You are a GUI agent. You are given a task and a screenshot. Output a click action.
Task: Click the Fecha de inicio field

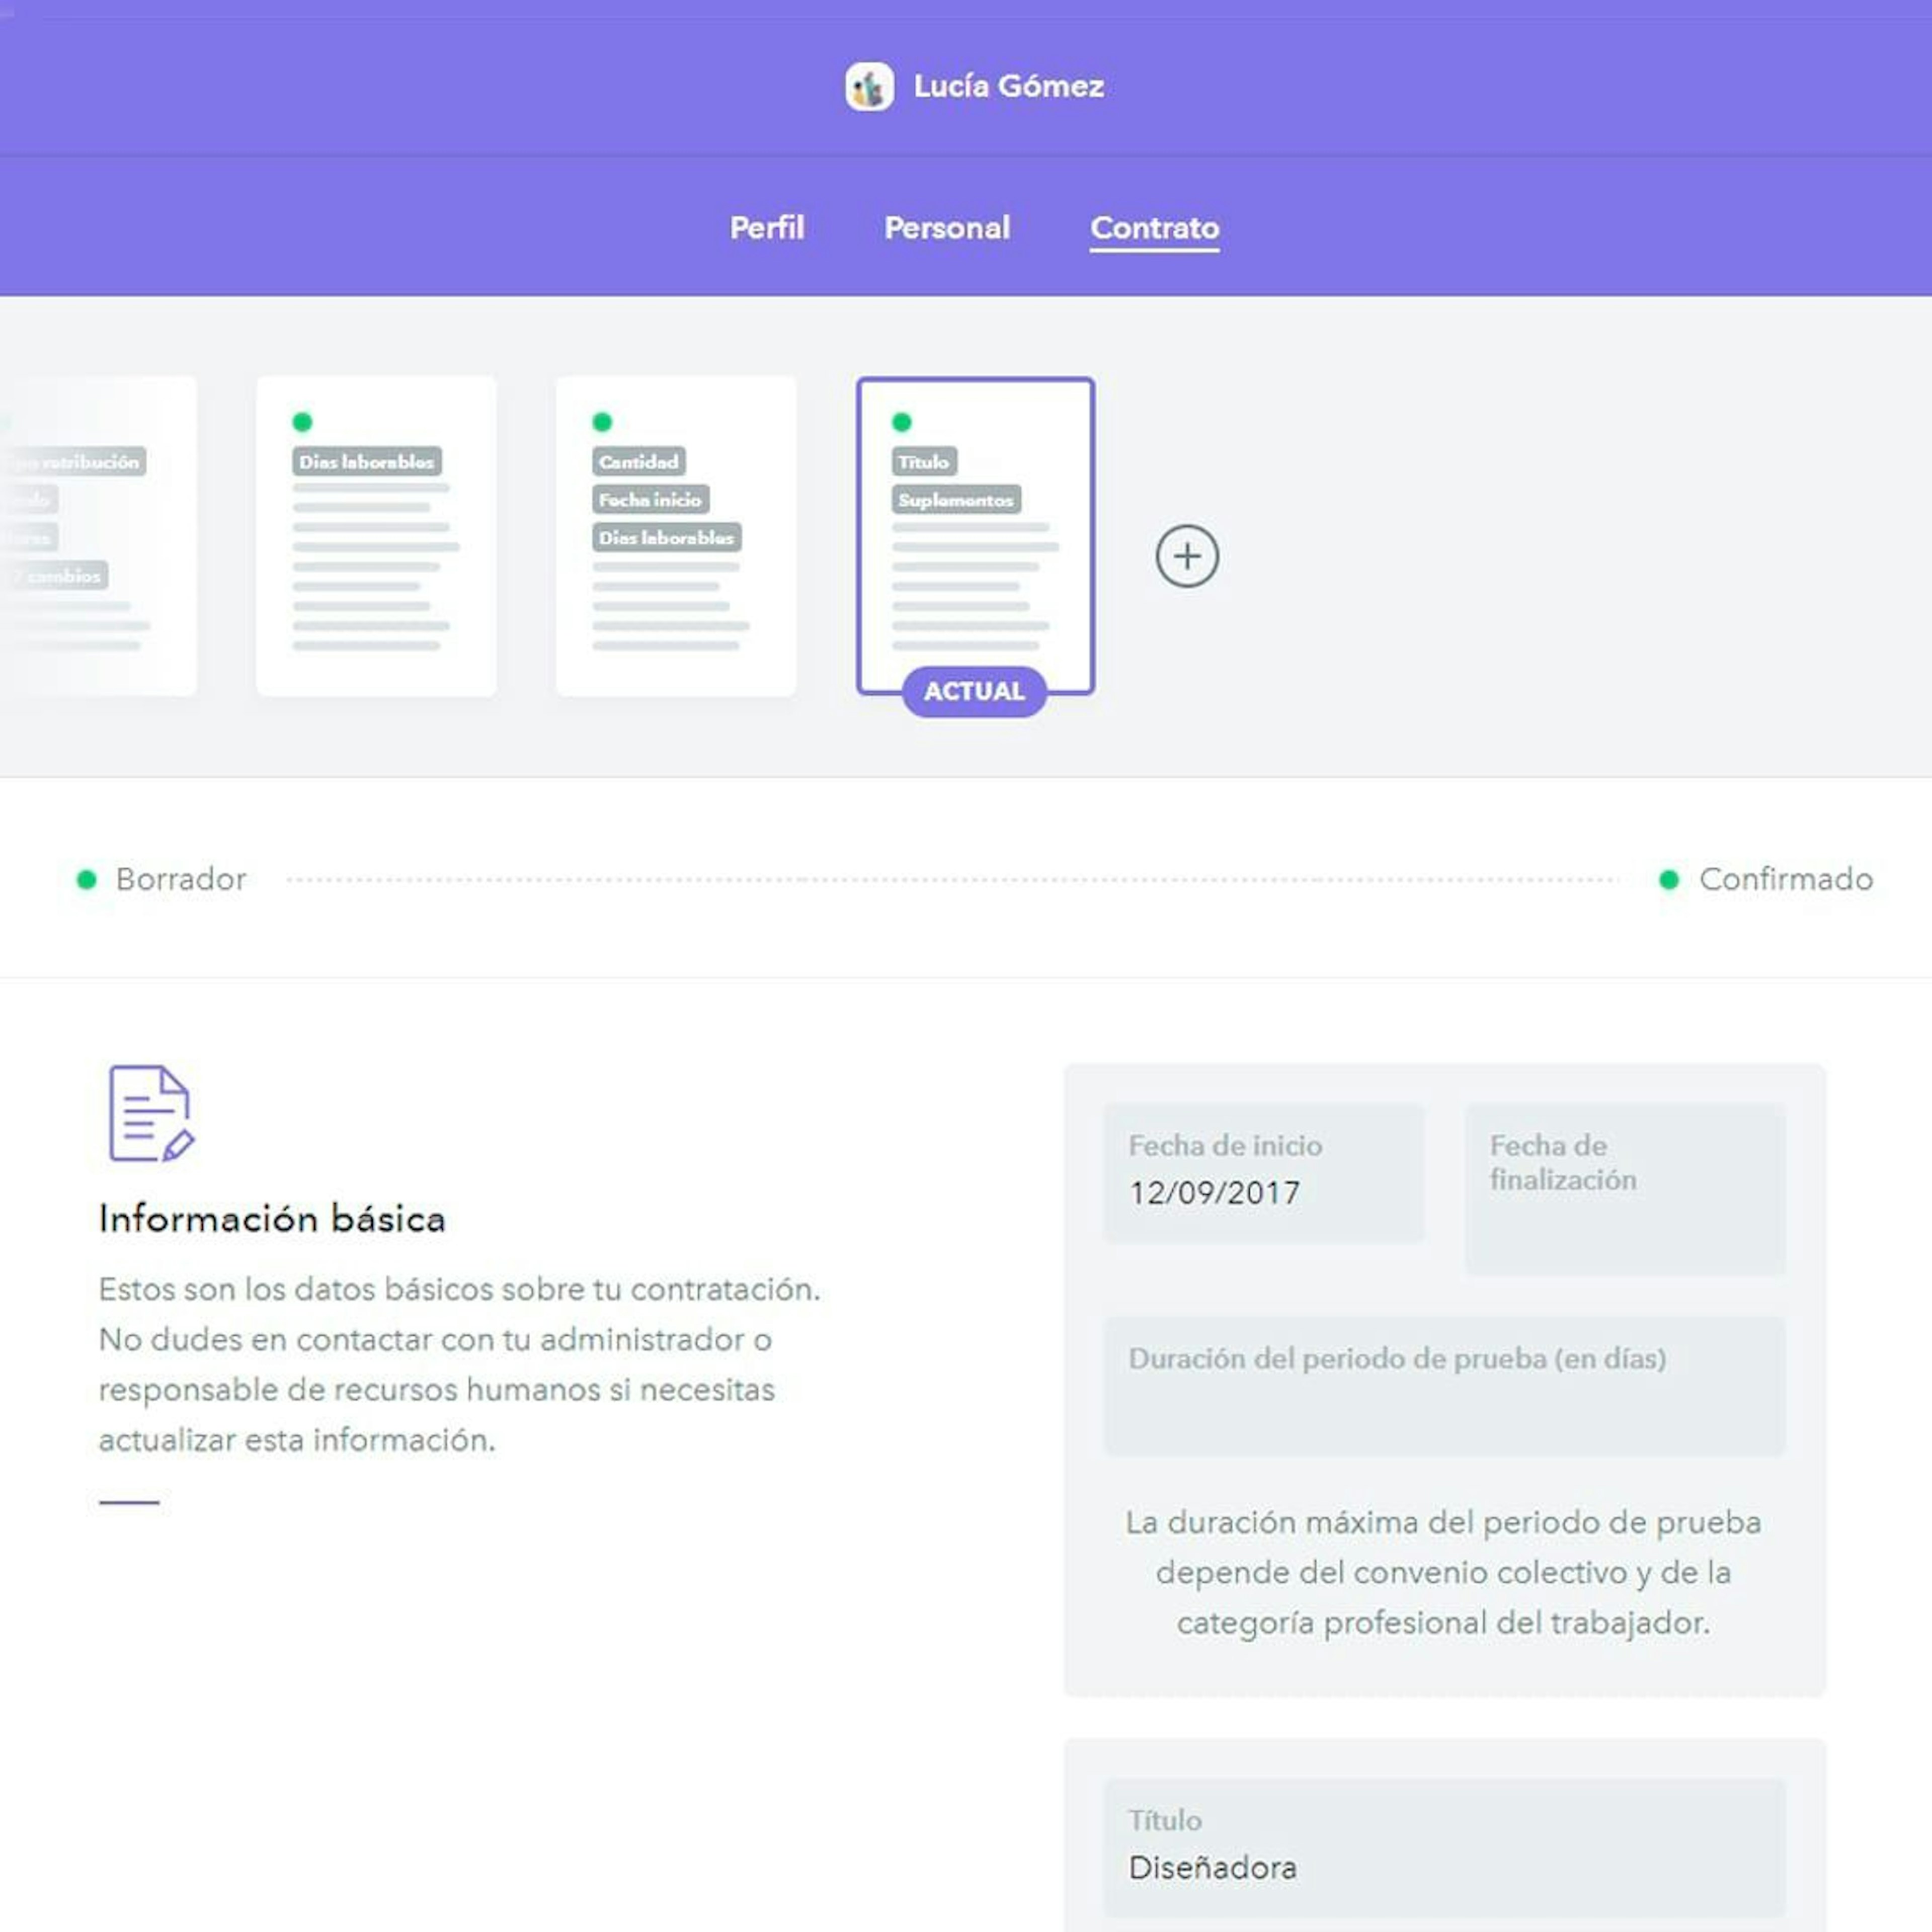(x=1264, y=1173)
